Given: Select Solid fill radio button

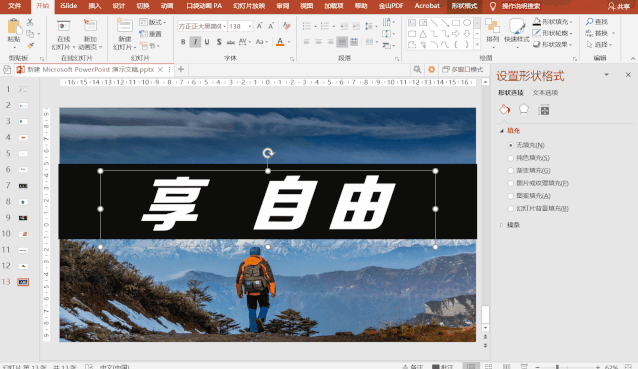Looking at the screenshot, I should (x=511, y=158).
